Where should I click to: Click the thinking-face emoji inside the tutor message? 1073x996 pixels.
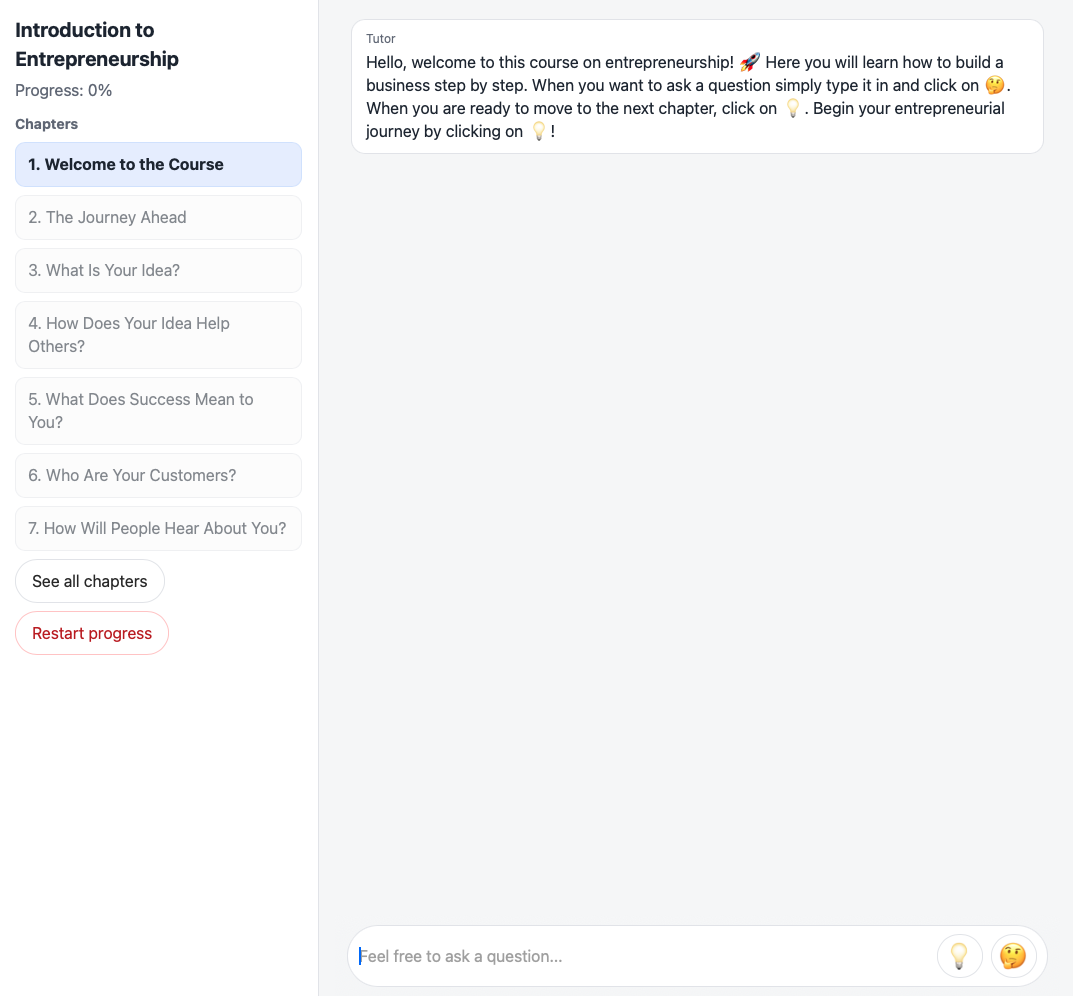(x=994, y=86)
